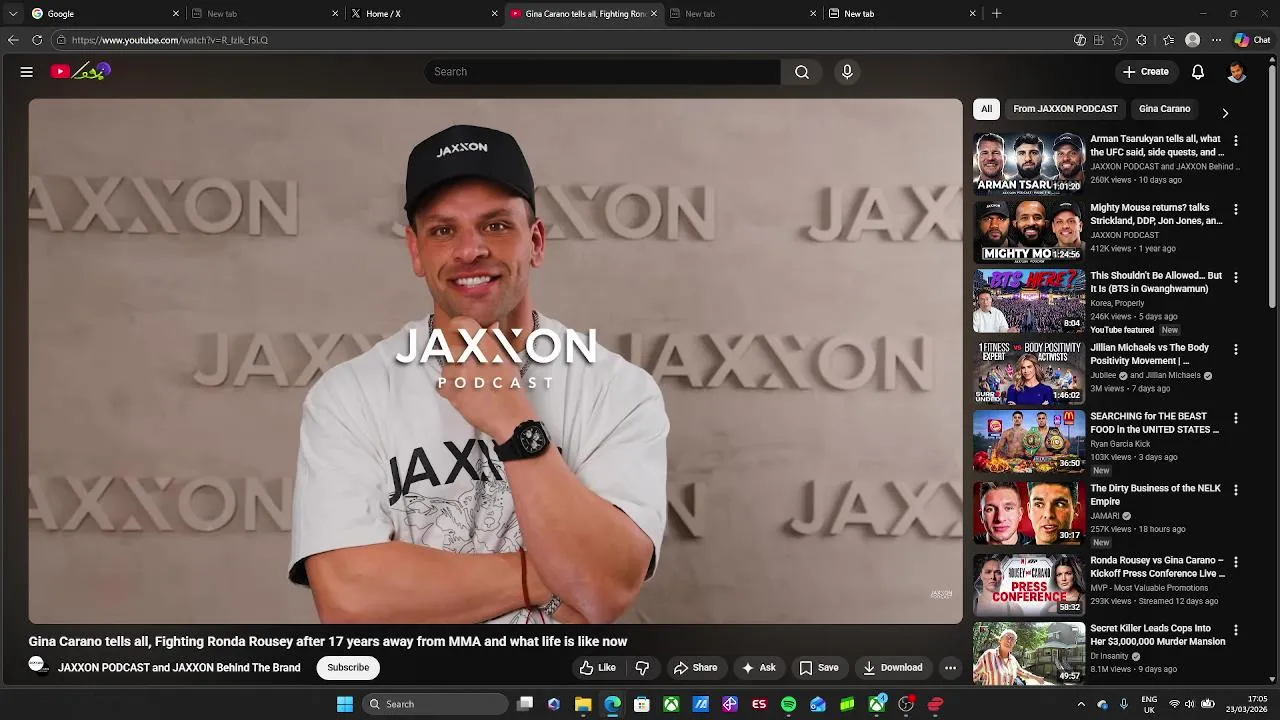Open a new browser tab
1280x720 pixels.
pos(997,13)
